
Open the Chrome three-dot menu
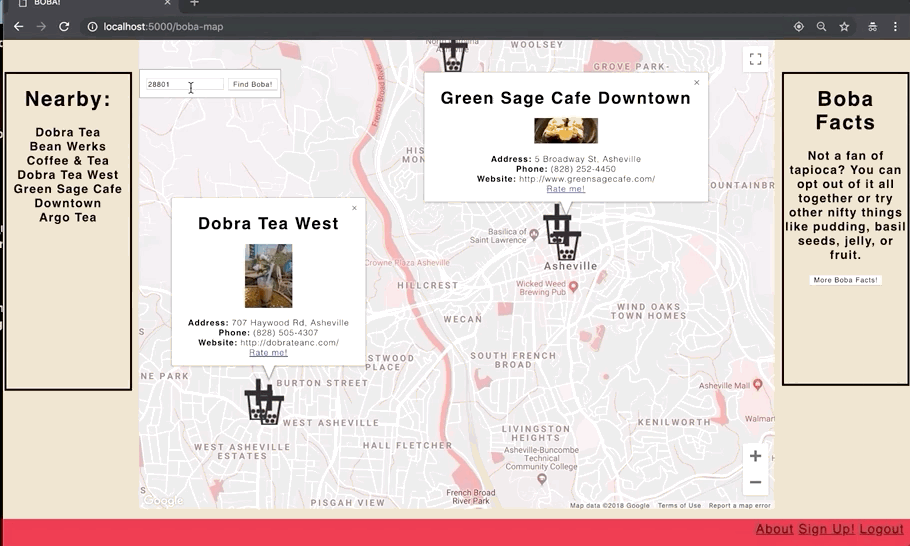[895, 27]
